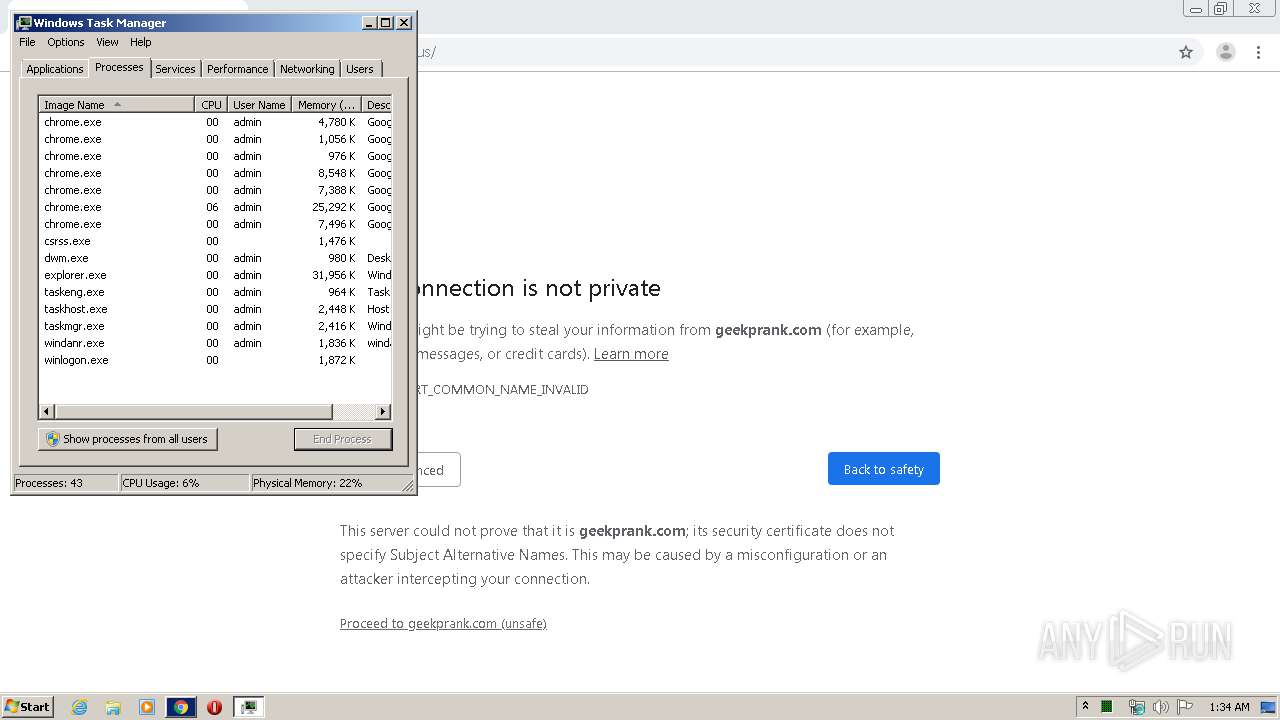Select the windanr.exe process row
The height and width of the screenshot is (720, 1280).
coord(215,343)
